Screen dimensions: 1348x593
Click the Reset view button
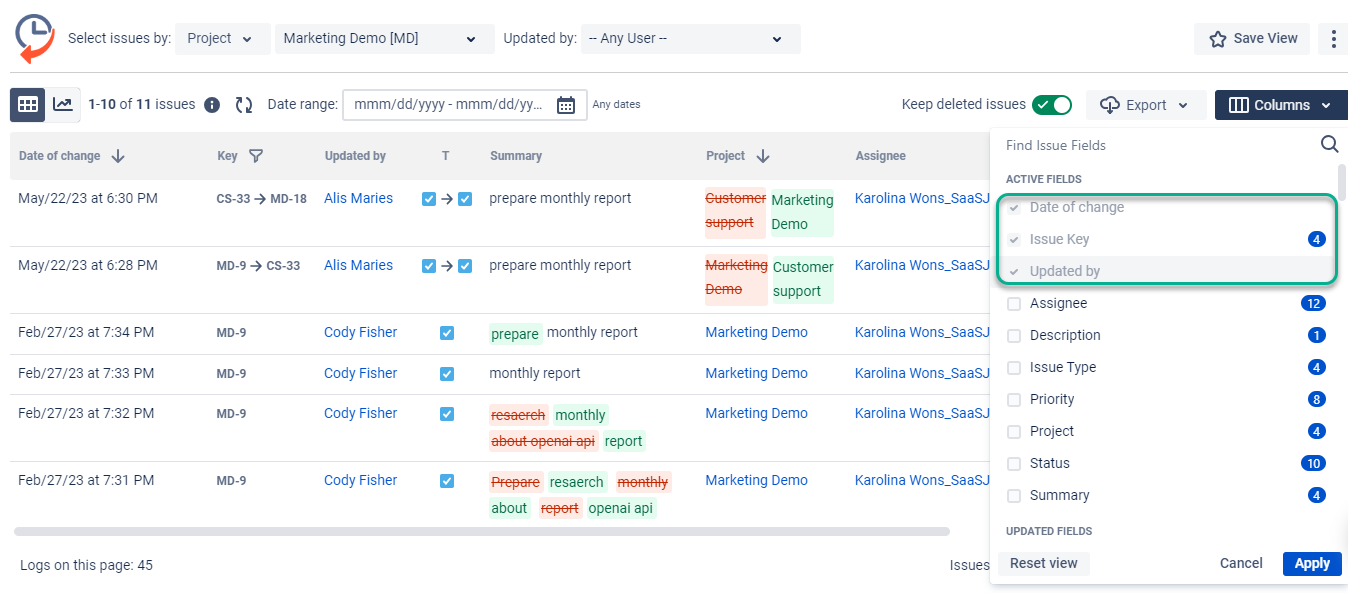click(x=1043, y=563)
